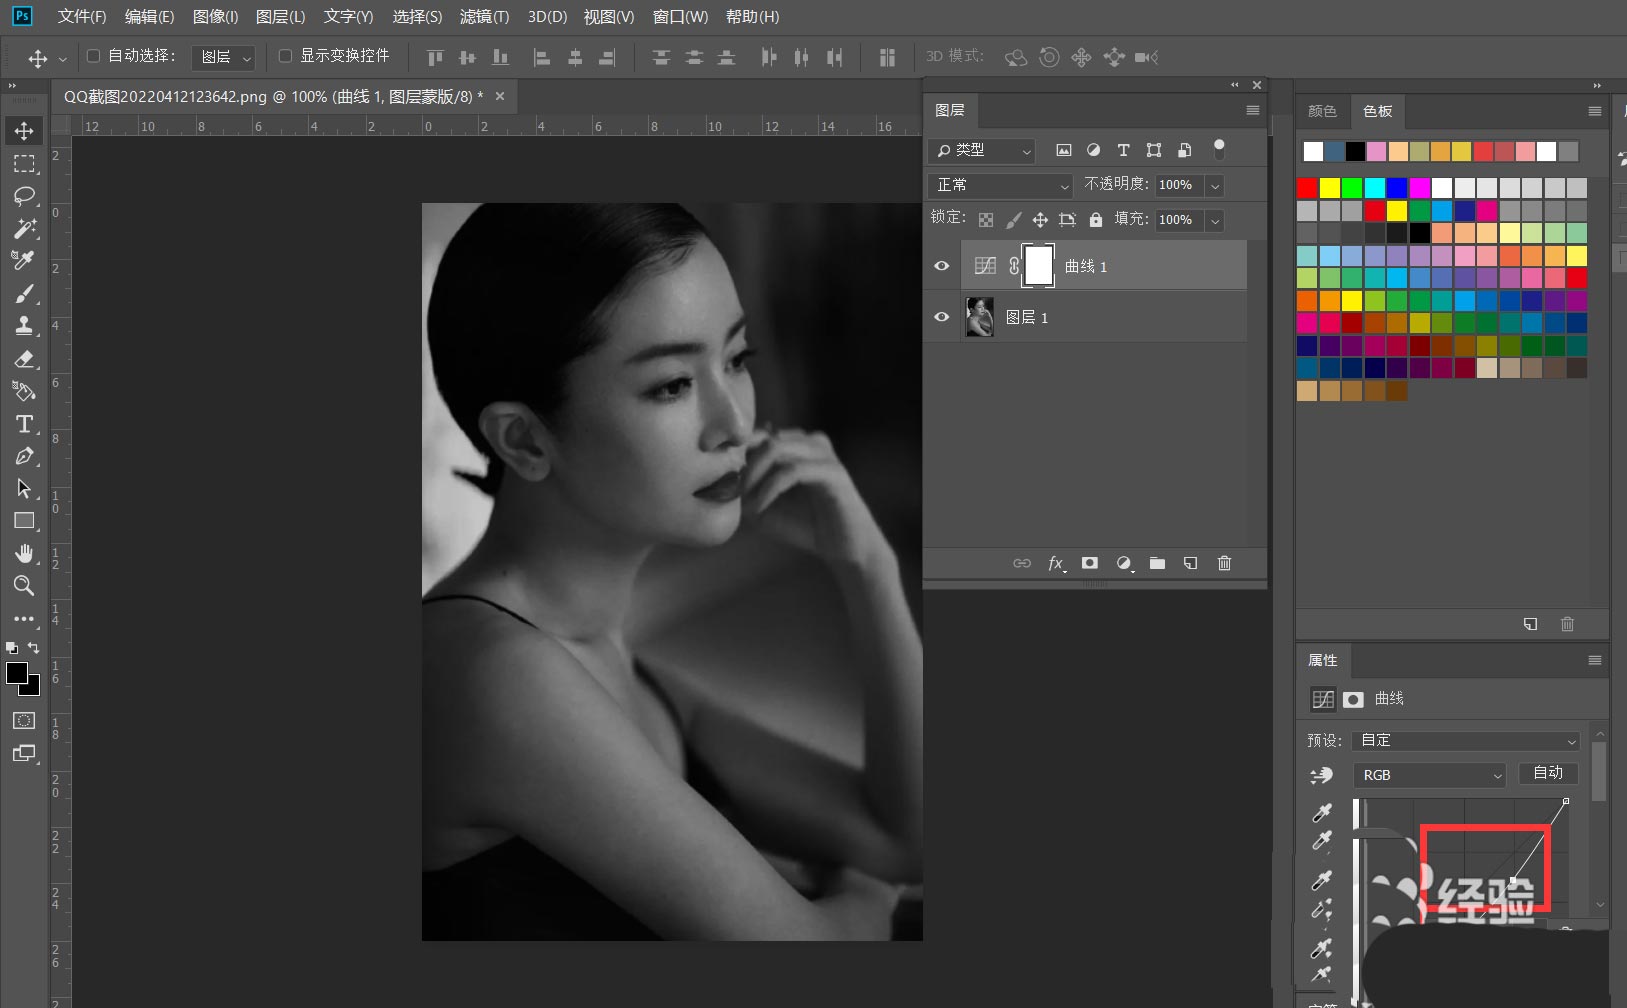
Task: Pick the Horizontal Type tool
Action: click(x=25, y=424)
